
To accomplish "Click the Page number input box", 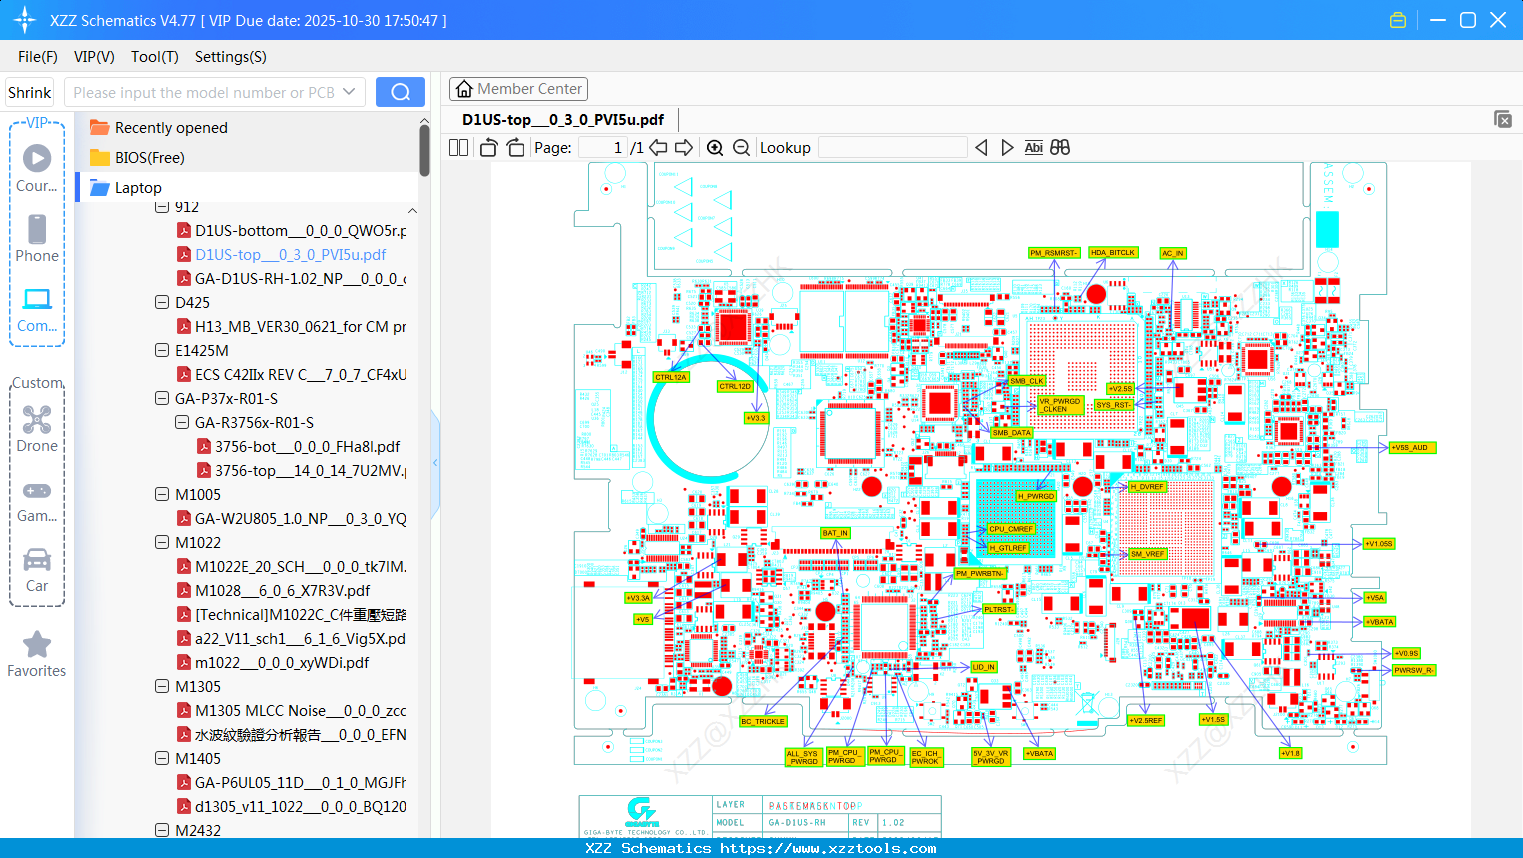I will click(603, 147).
